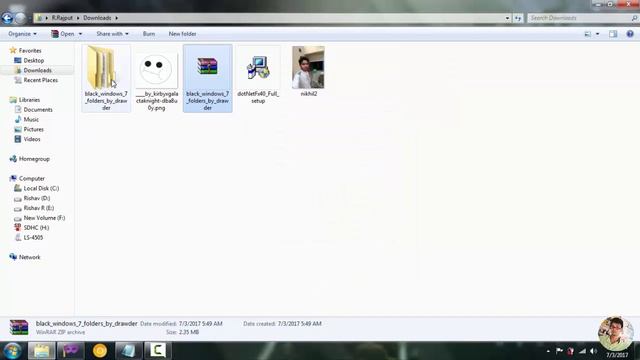The height and width of the screenshot is (360, 640).
Task: Open the Organize dropdown menu
Action: click(x=22, y=34)
